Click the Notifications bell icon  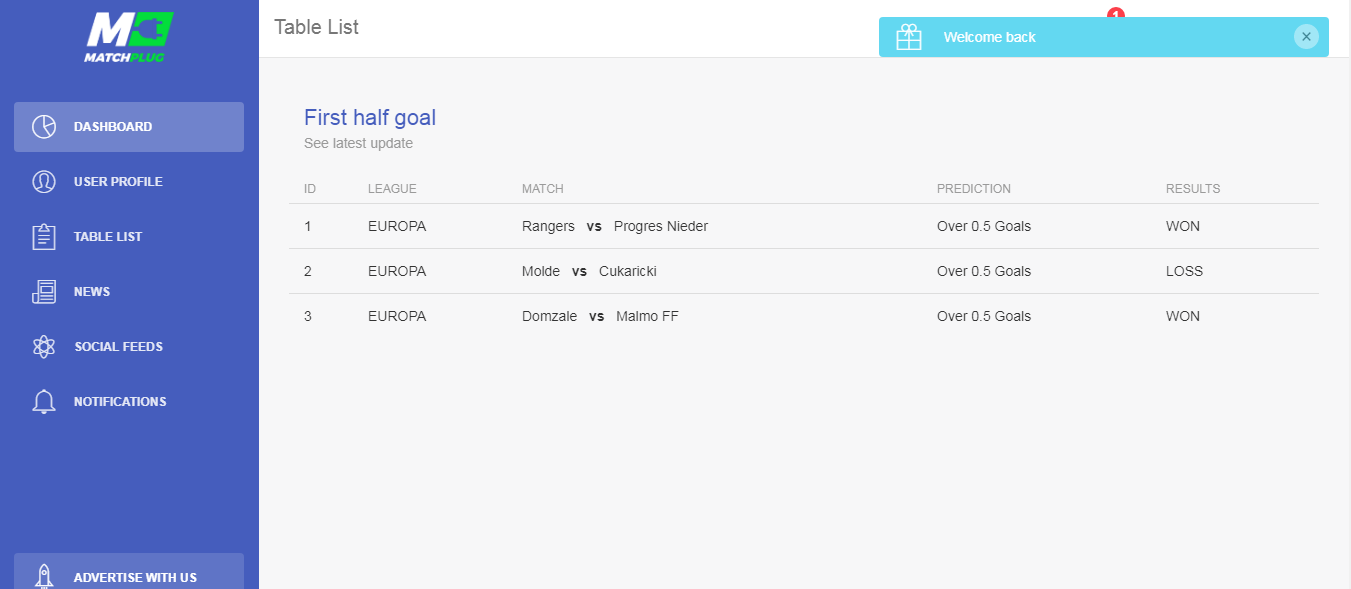coord(43,402)
